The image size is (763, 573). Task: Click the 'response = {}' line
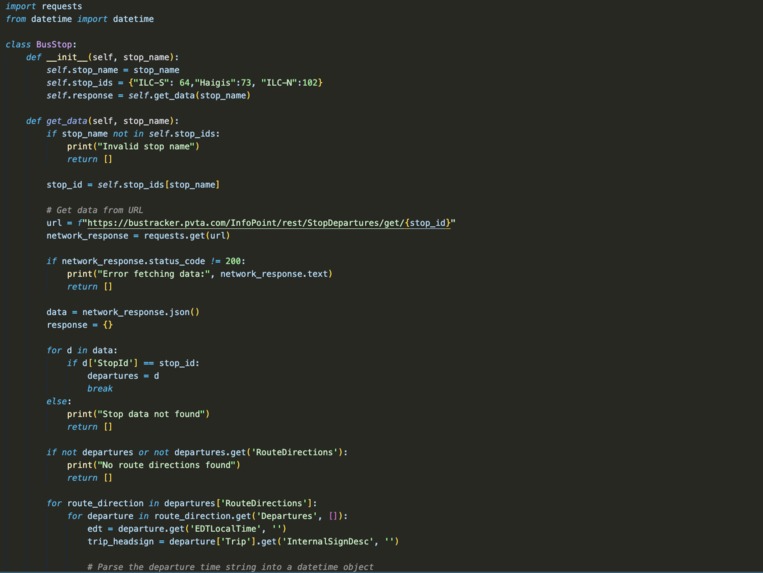pos(80,325)
